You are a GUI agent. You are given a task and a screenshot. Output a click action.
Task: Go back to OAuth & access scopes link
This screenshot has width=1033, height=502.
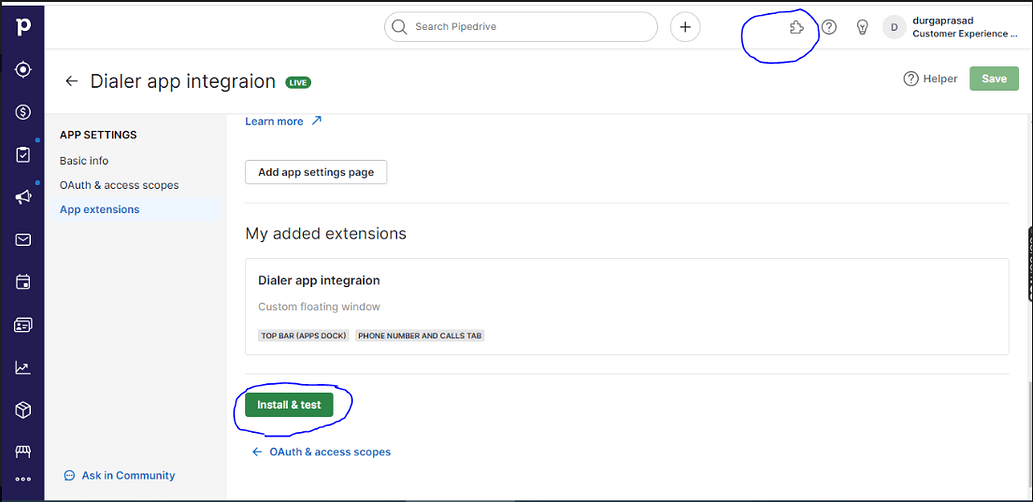coord(321,452)
